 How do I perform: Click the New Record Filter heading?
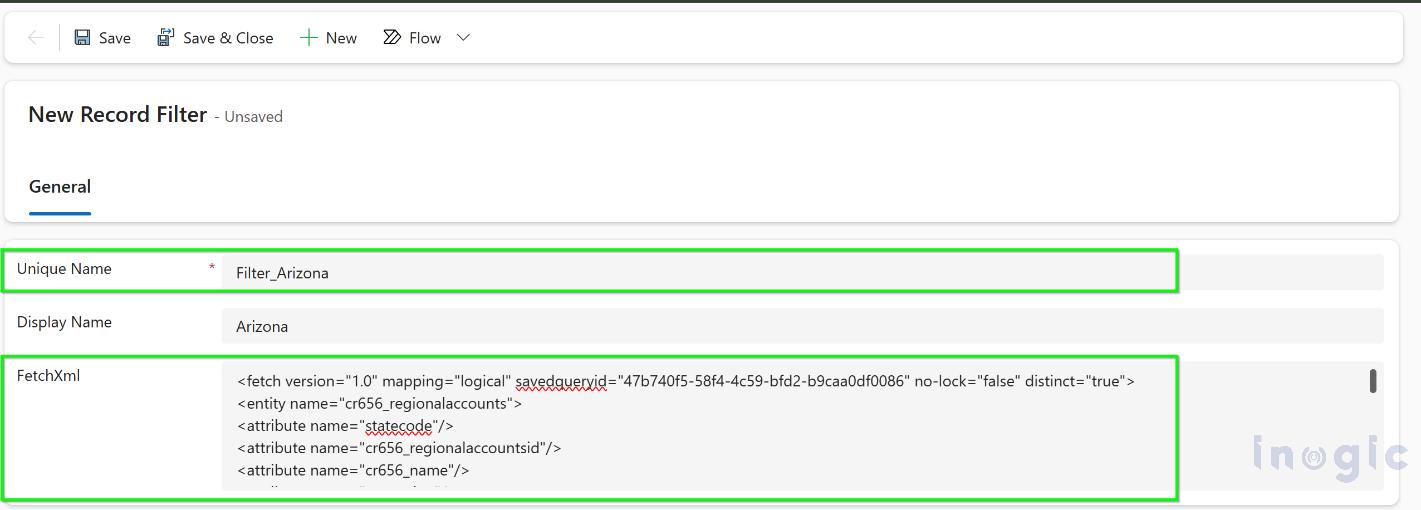coord(117,114)
